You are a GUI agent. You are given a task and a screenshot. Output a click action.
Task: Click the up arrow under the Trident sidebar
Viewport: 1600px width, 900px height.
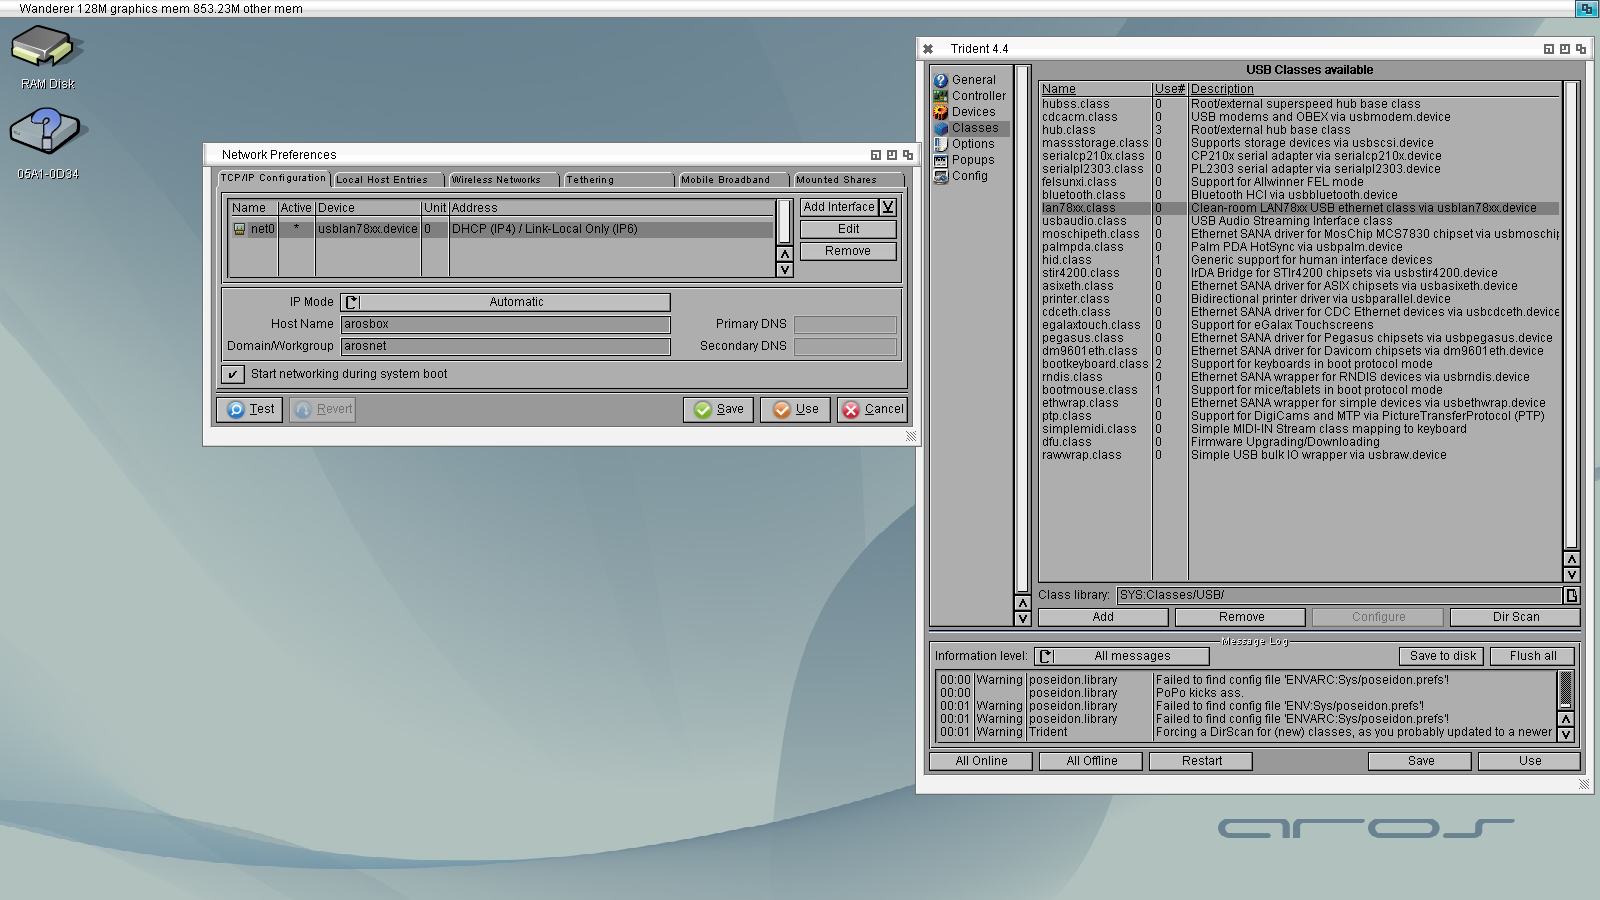(x=1022, y=603)
